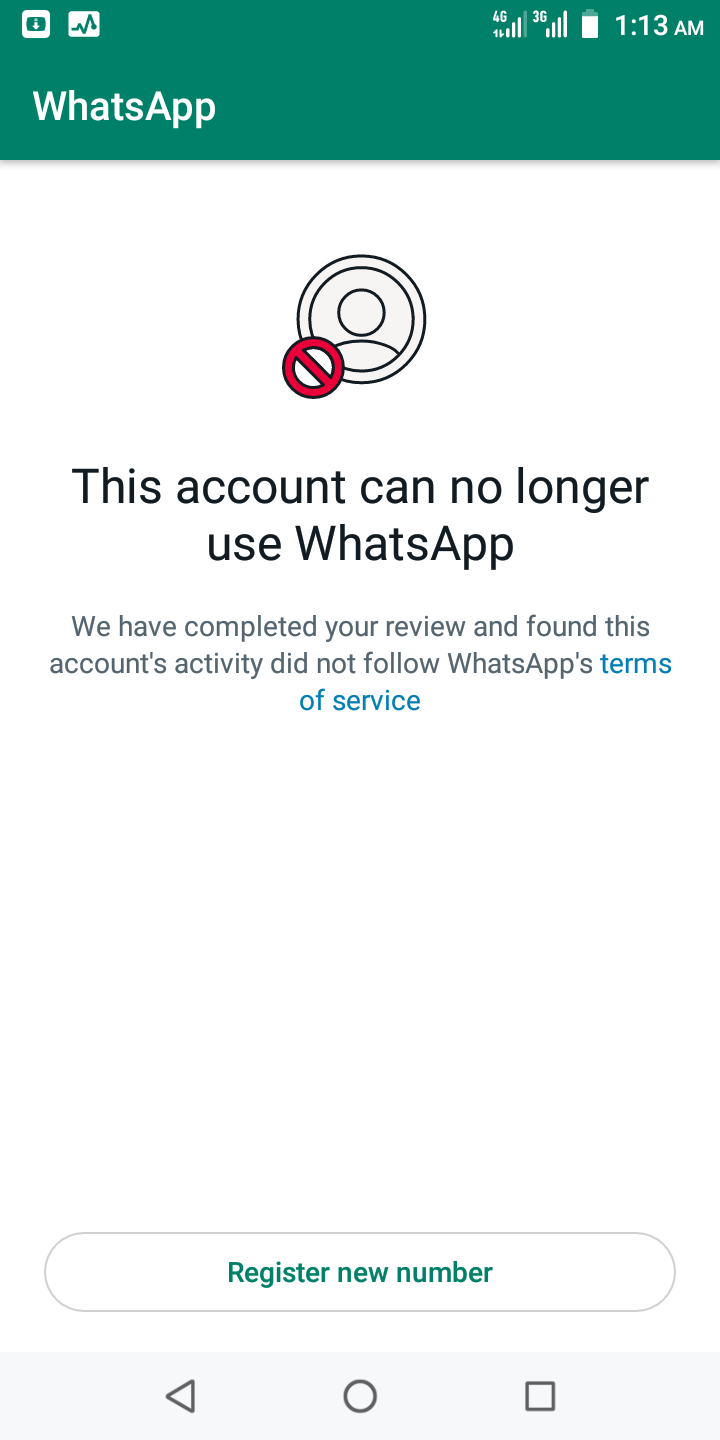The image size is (720, 1440).
Task: Tap the 3G signal strength indicator
Action: pyautogui.click(x=550, y=24)
